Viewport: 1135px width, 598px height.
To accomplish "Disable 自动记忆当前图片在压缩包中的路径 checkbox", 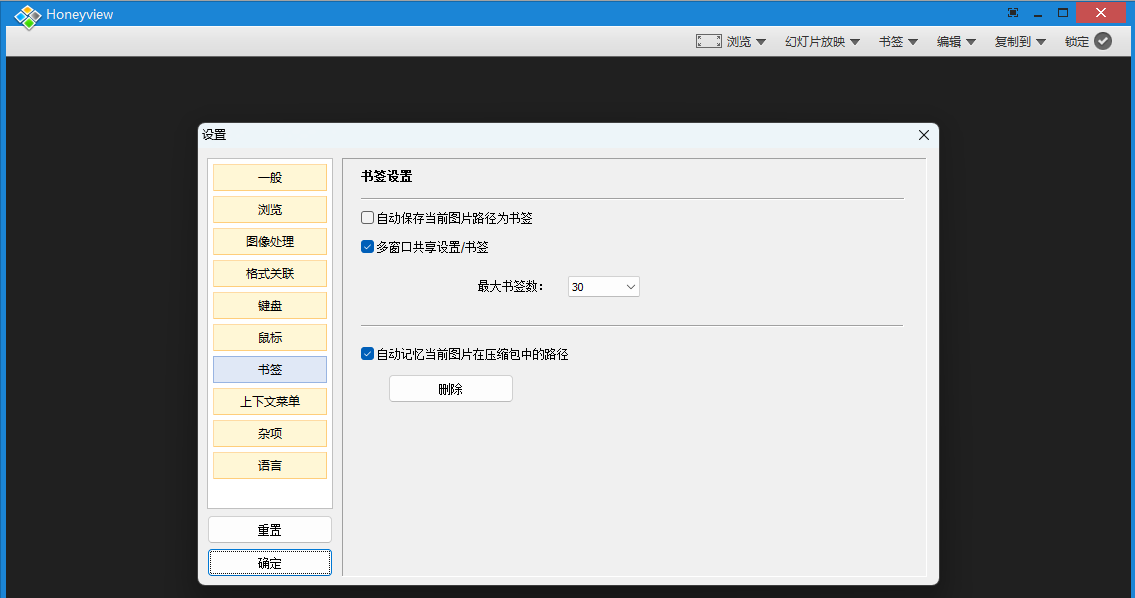I will pos(368,354).
